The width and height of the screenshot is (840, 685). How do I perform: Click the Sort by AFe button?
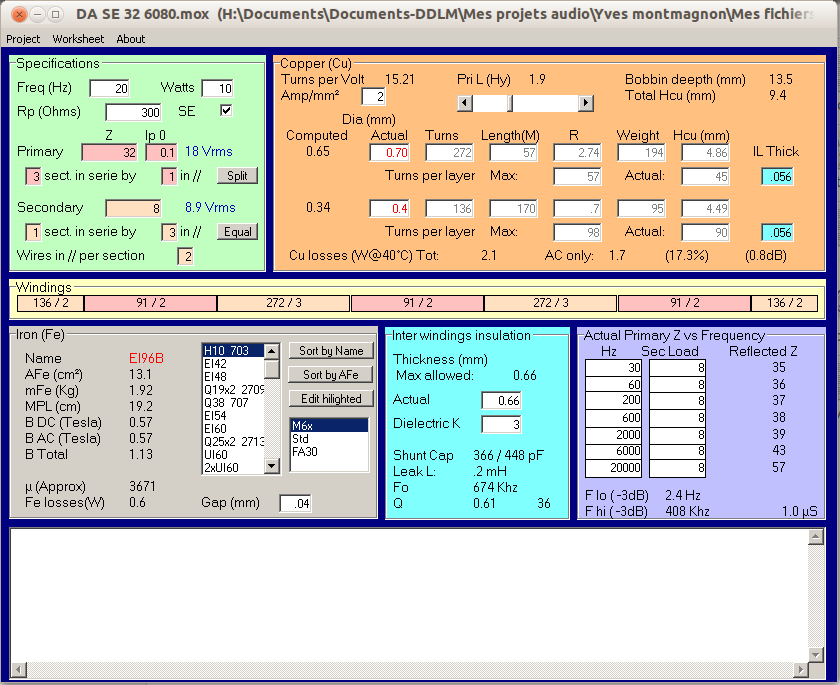point(331,375)
